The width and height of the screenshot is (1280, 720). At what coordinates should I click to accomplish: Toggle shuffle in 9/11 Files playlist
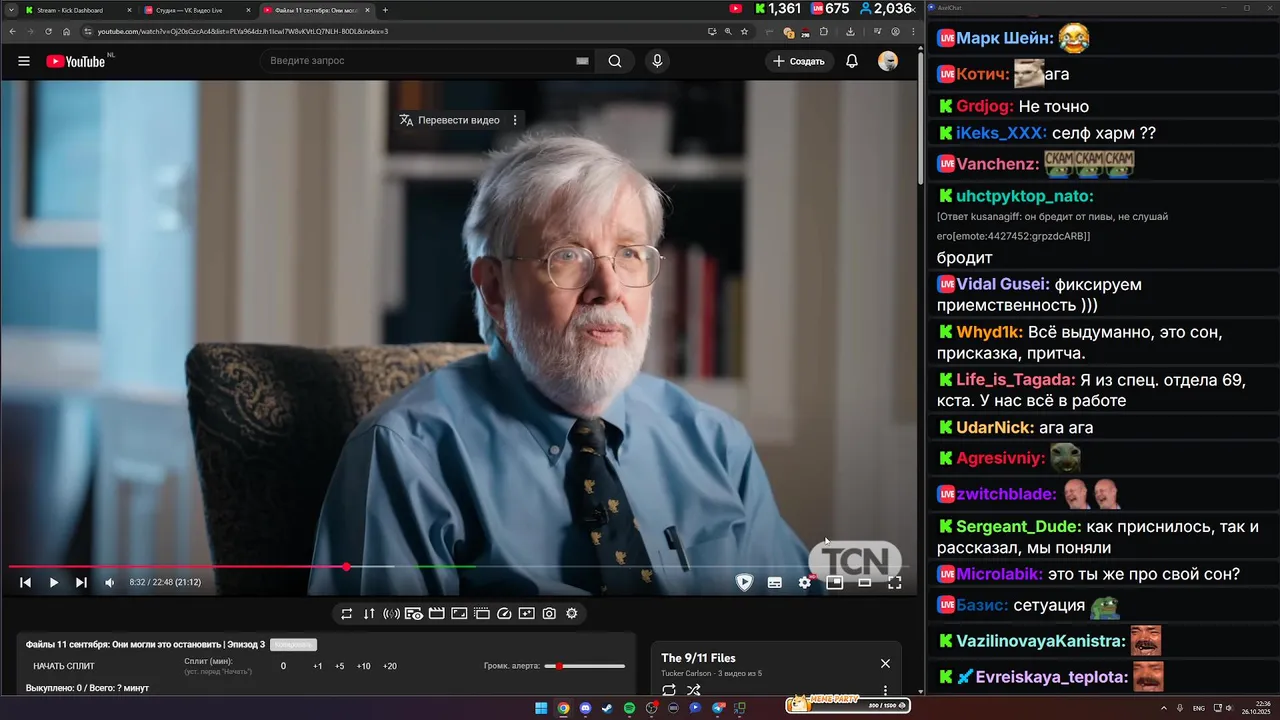(694, 690)
